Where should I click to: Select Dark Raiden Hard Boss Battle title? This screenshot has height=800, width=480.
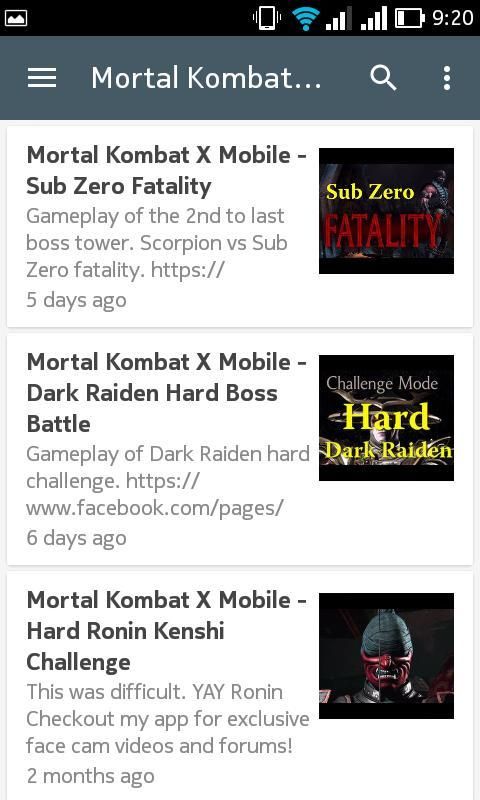(x=166, y=393)
